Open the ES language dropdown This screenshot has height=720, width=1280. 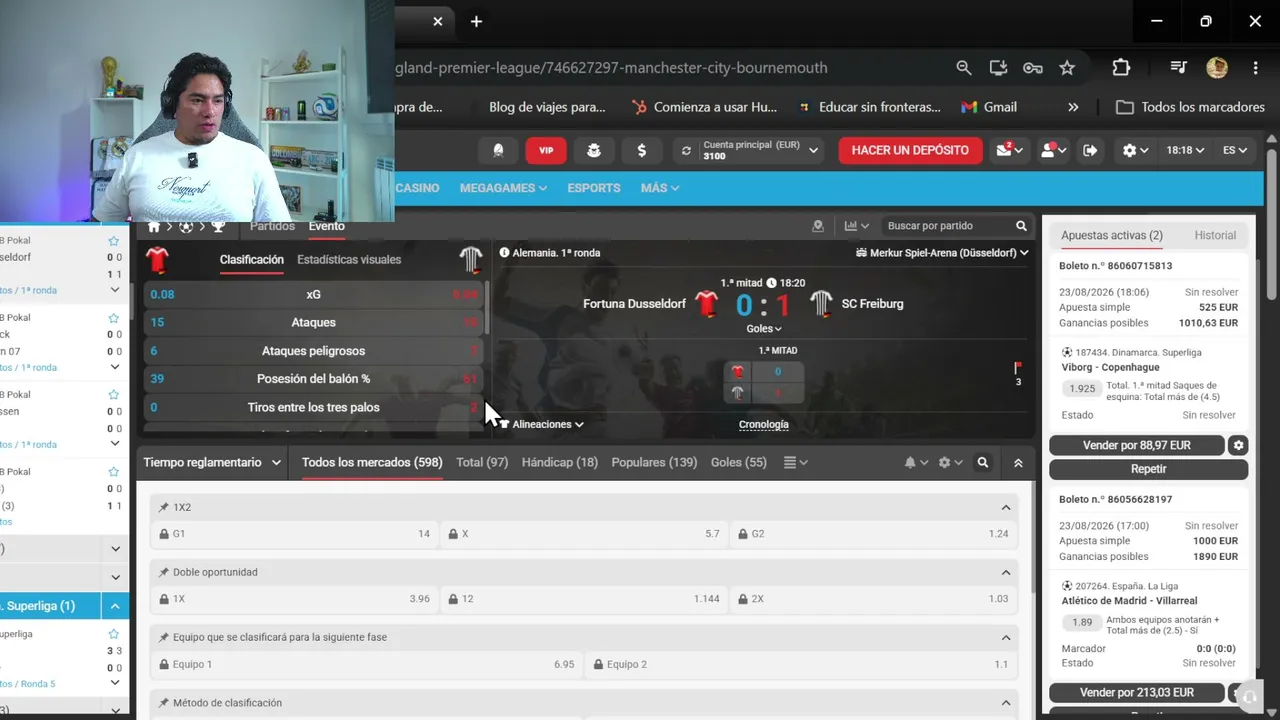(x=1235, y=150)
